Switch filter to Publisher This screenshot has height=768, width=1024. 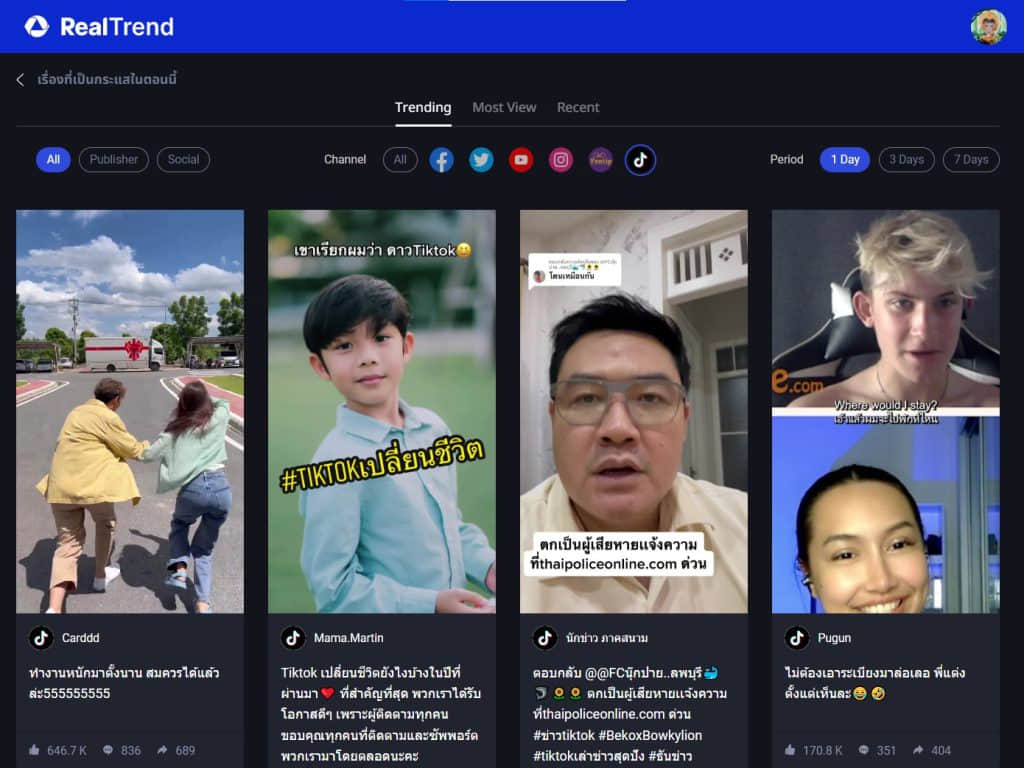(x=116, y=160)
